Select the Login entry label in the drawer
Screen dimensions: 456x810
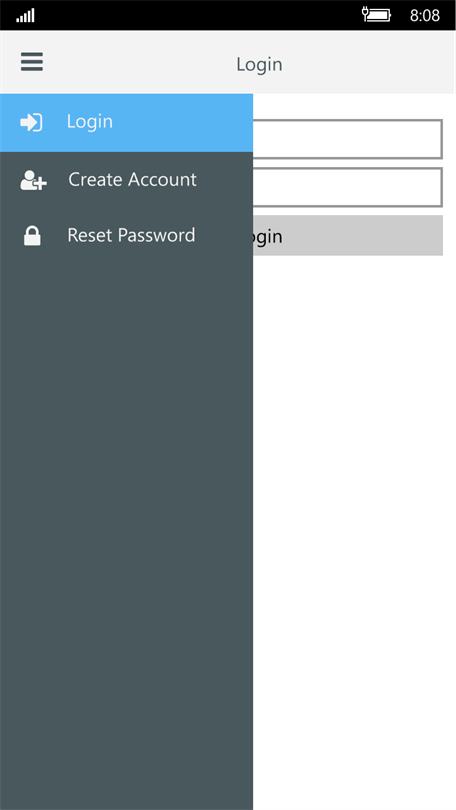tap(89, 122)
